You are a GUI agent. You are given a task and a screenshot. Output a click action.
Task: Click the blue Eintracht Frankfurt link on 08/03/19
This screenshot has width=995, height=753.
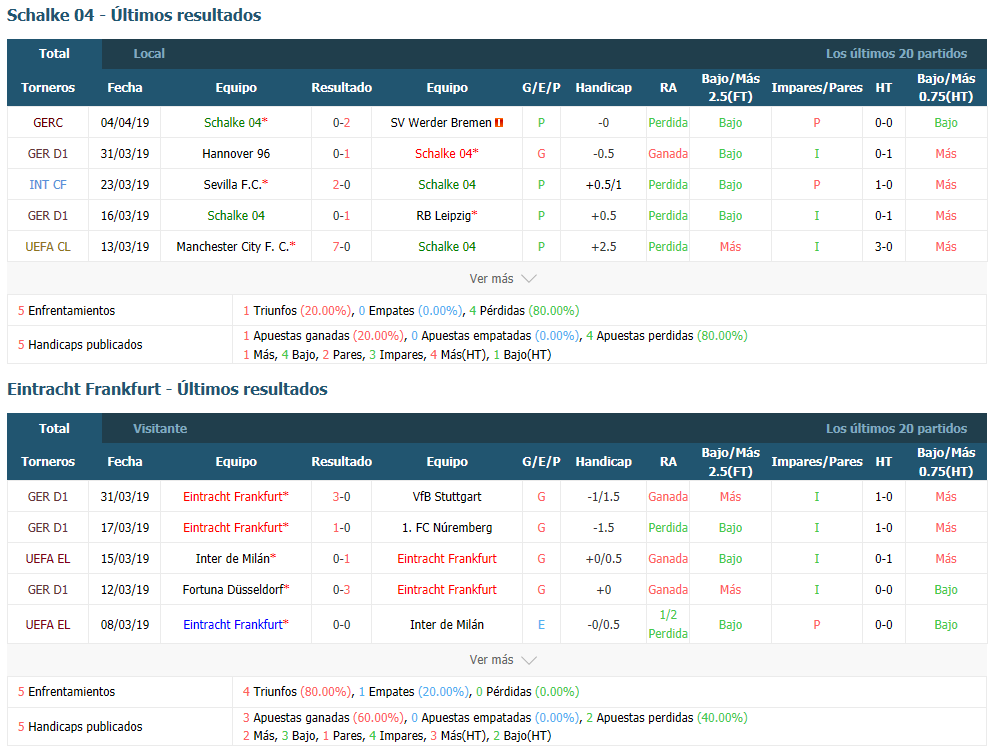232,625
